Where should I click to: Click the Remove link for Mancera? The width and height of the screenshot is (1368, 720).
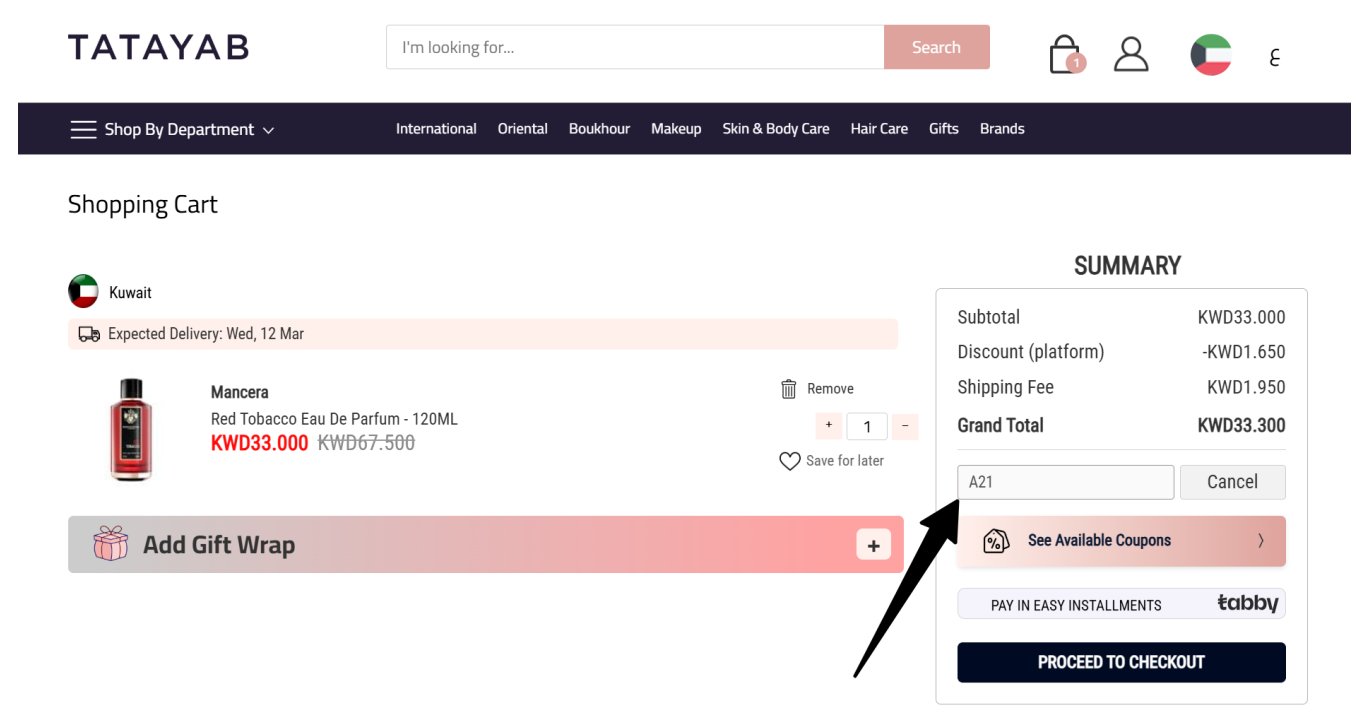coord(830,389)
